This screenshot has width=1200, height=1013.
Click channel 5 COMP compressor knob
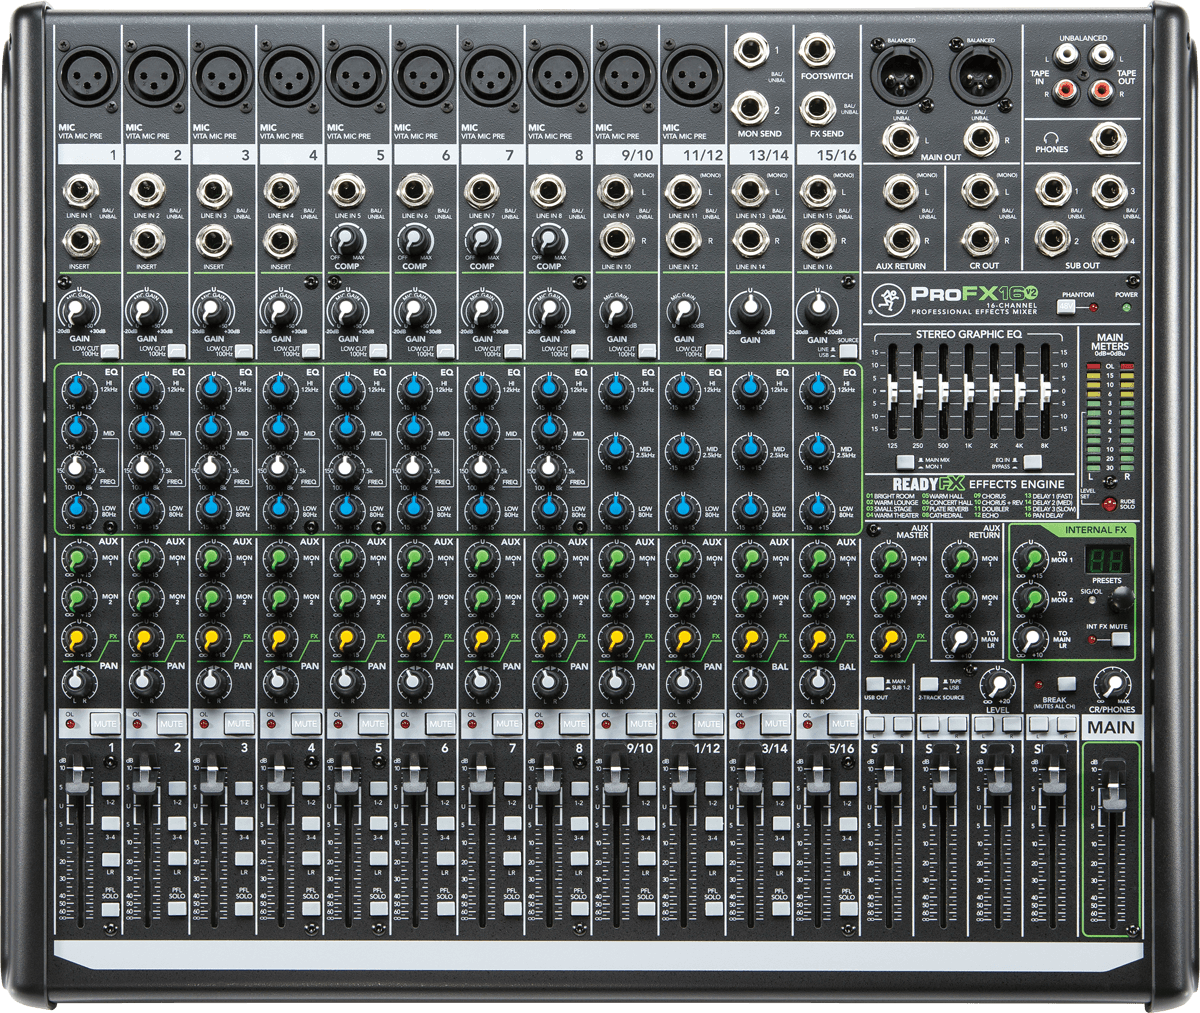point(346,240)
